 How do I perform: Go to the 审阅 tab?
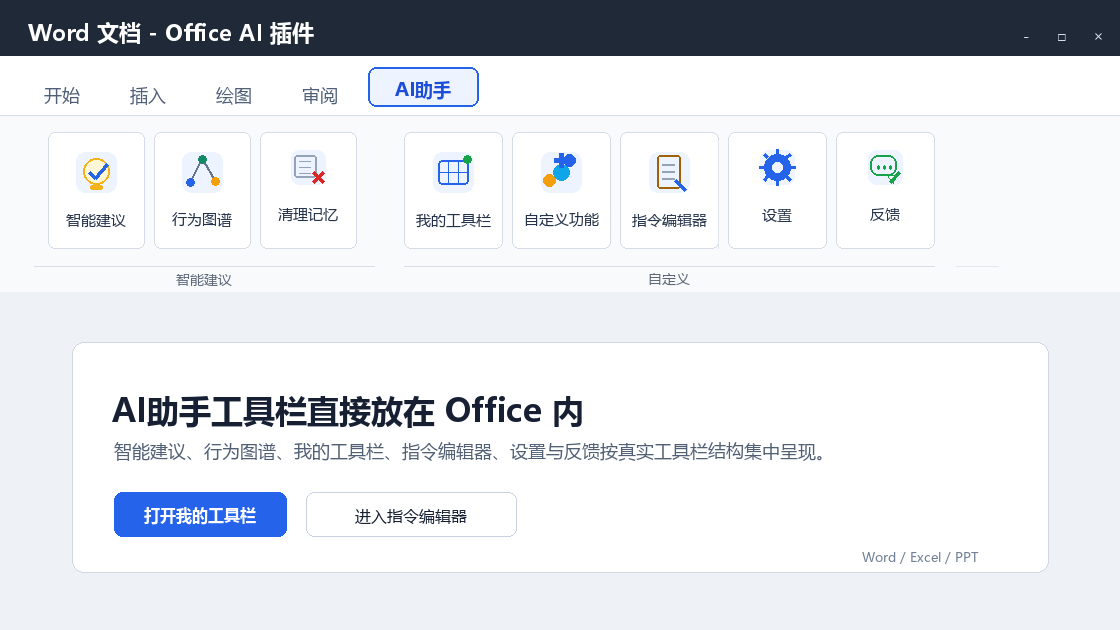click(x=320, y=96)
